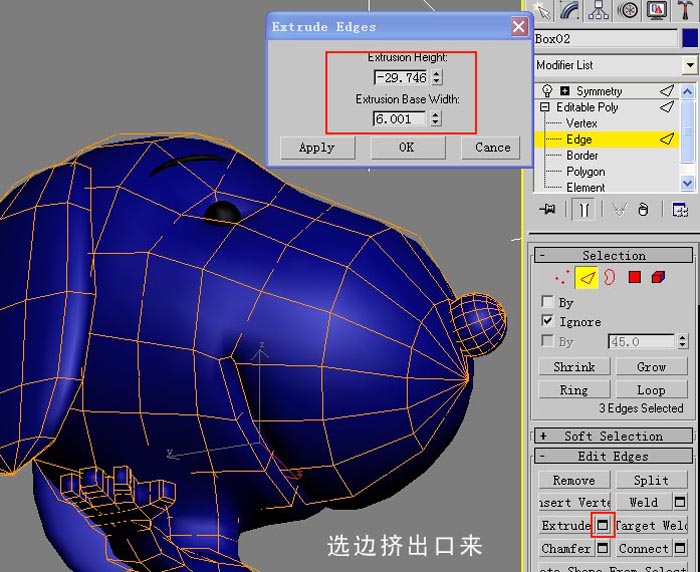Click OK in Extrude Edges dialog
Viewport: 700px width, 572px height.
click(x=408, y=147)
